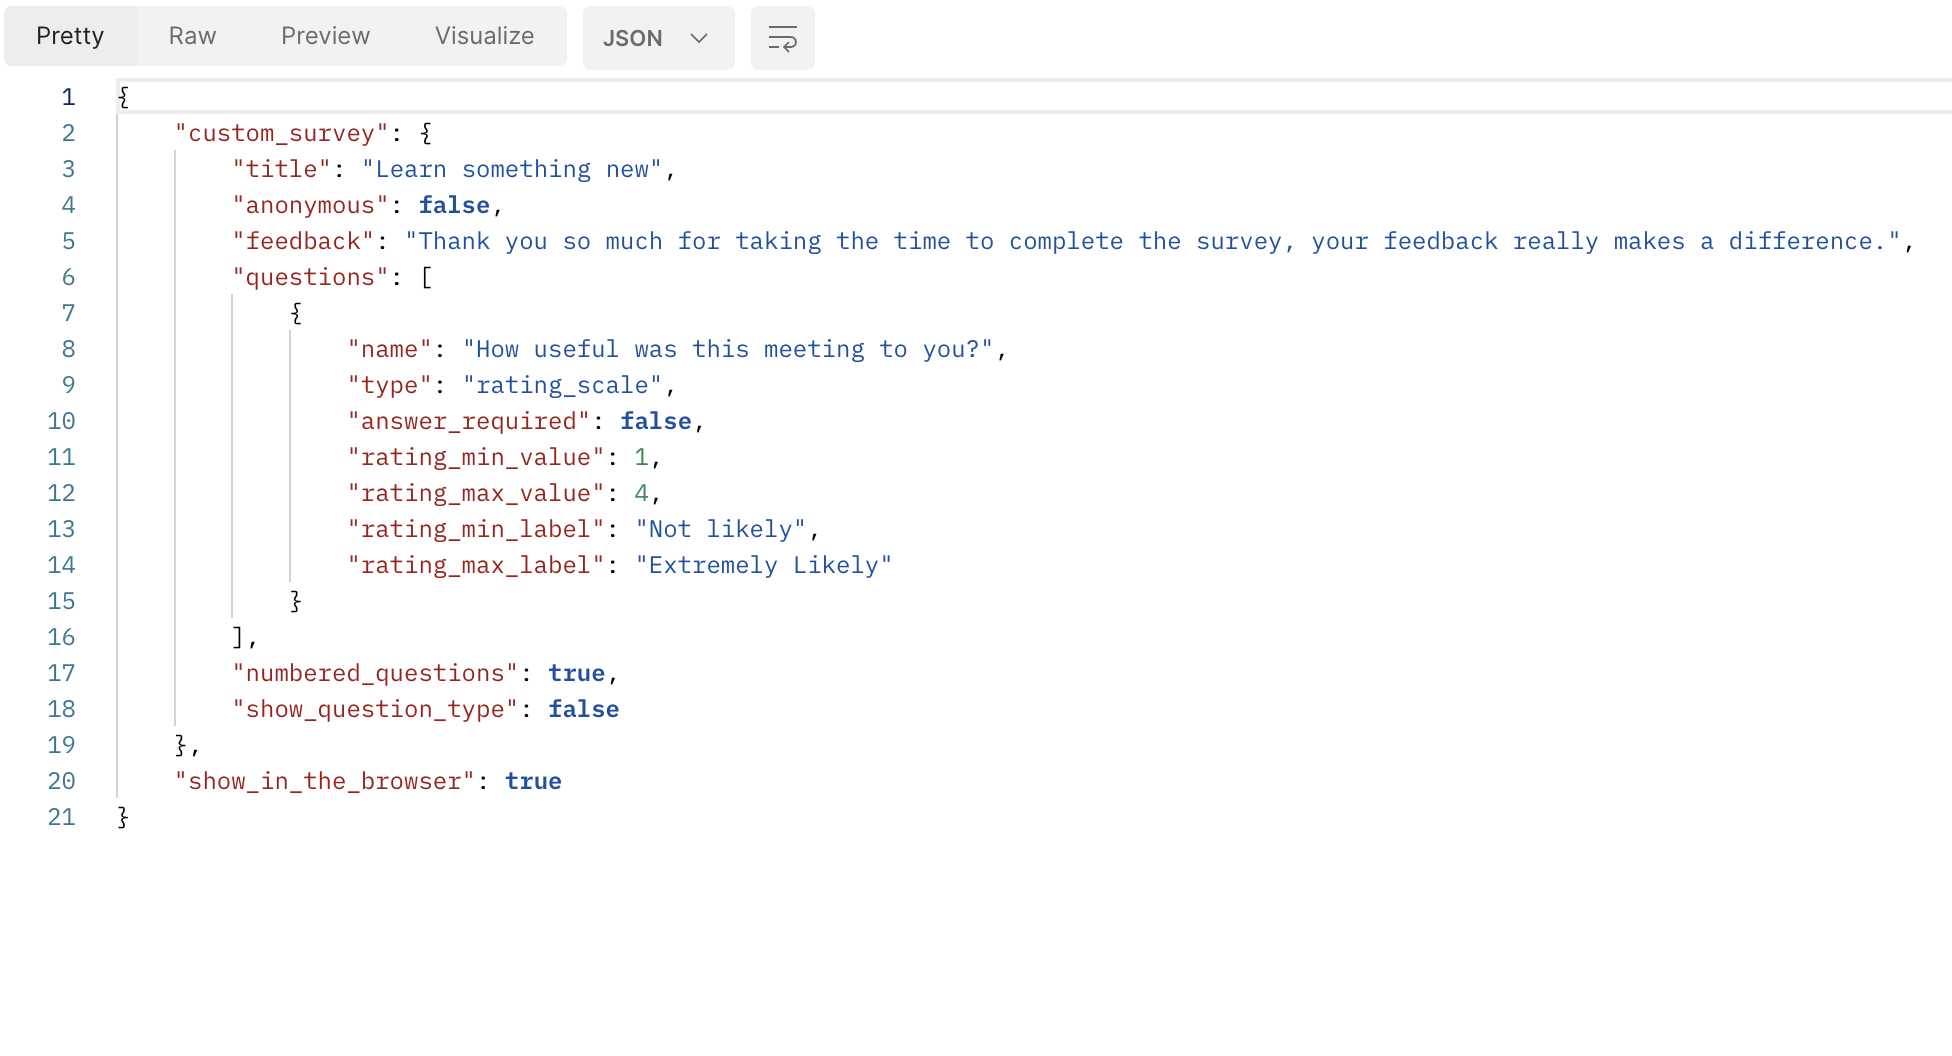This screenshot has height=1056, width=1952.
Task: Click the "How useful was this meeting" string
Action: 727,349
